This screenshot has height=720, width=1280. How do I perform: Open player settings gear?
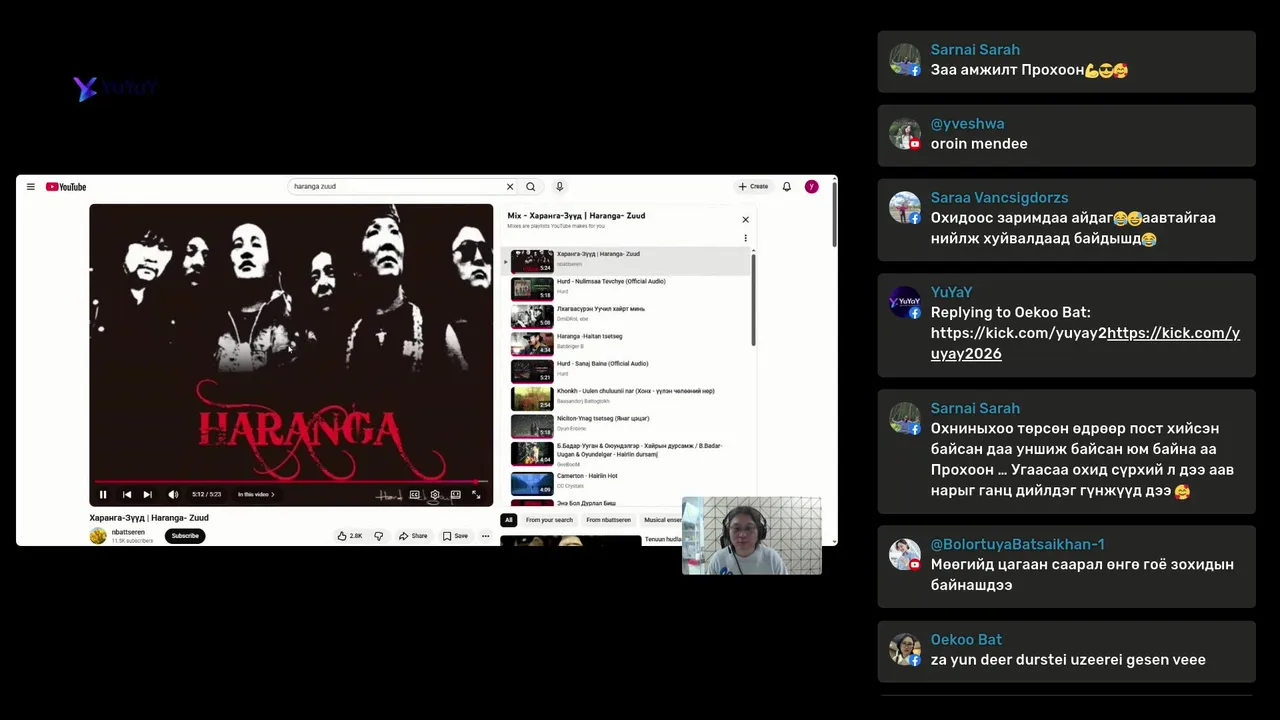click(434, 494)
